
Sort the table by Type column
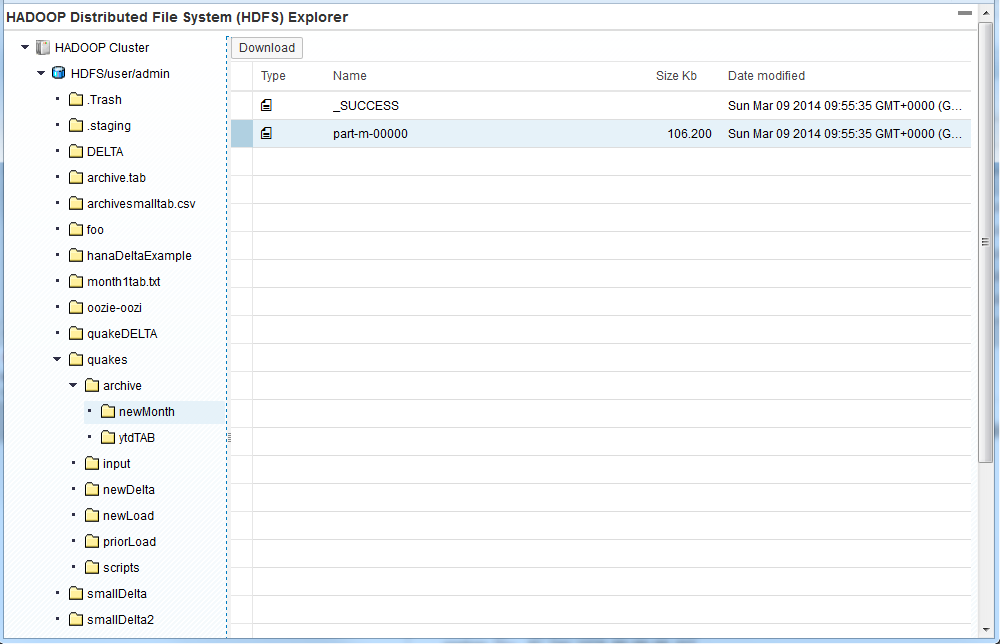[x=273, y=76]
